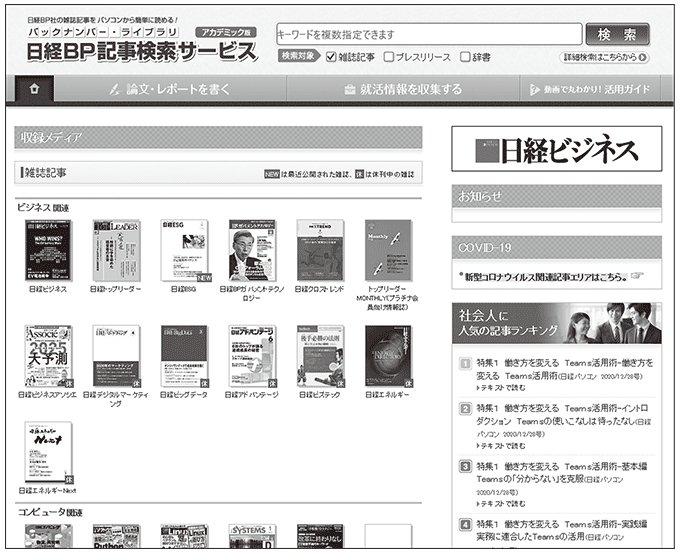The image size is (680, 554).
Task: Check the 辞書 checkbox
Action: (465, 57)
